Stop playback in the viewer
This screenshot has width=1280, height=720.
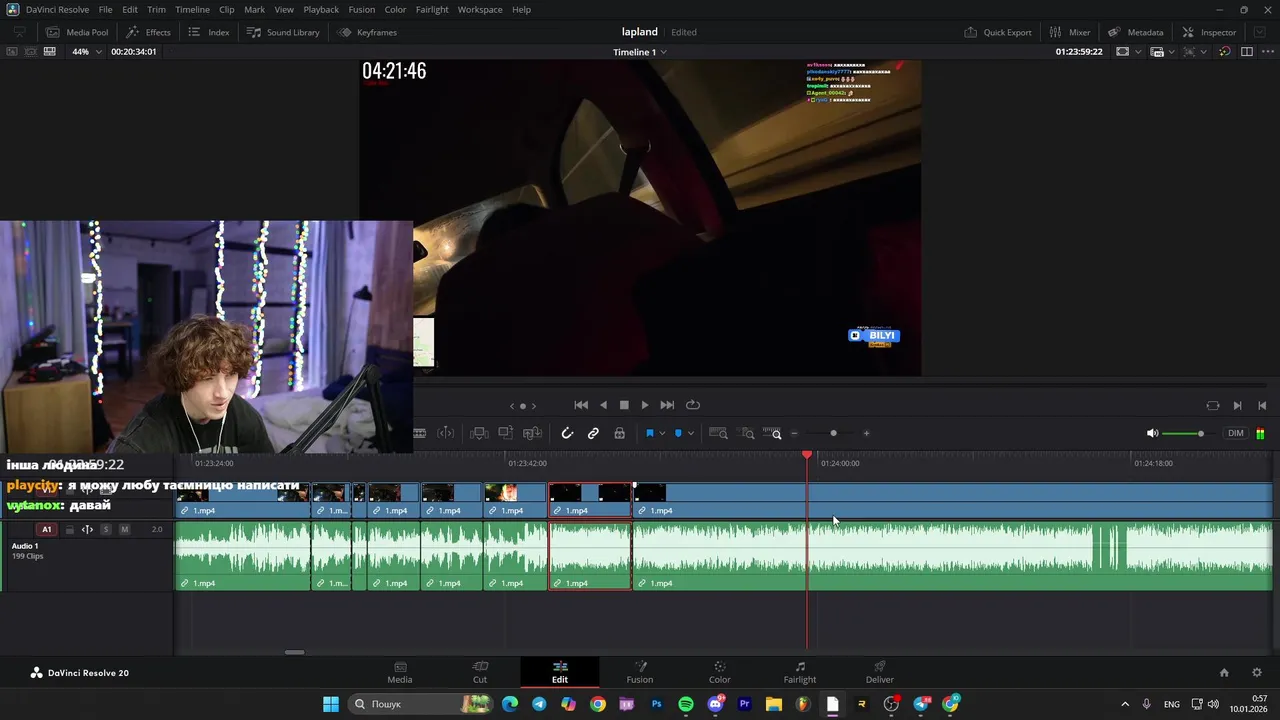point(624,405)
